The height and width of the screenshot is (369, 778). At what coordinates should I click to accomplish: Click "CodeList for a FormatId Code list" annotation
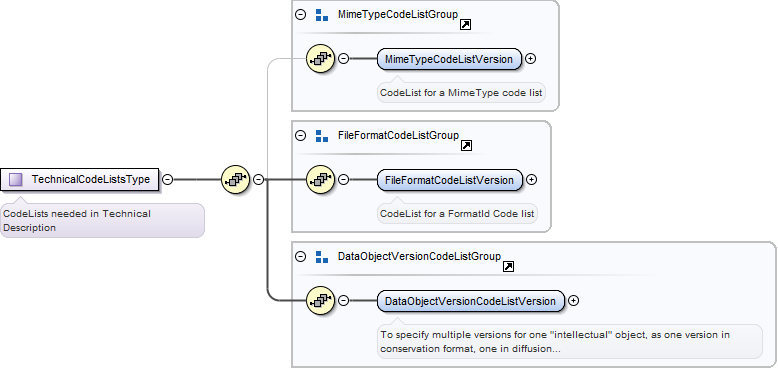pos(457,213)
